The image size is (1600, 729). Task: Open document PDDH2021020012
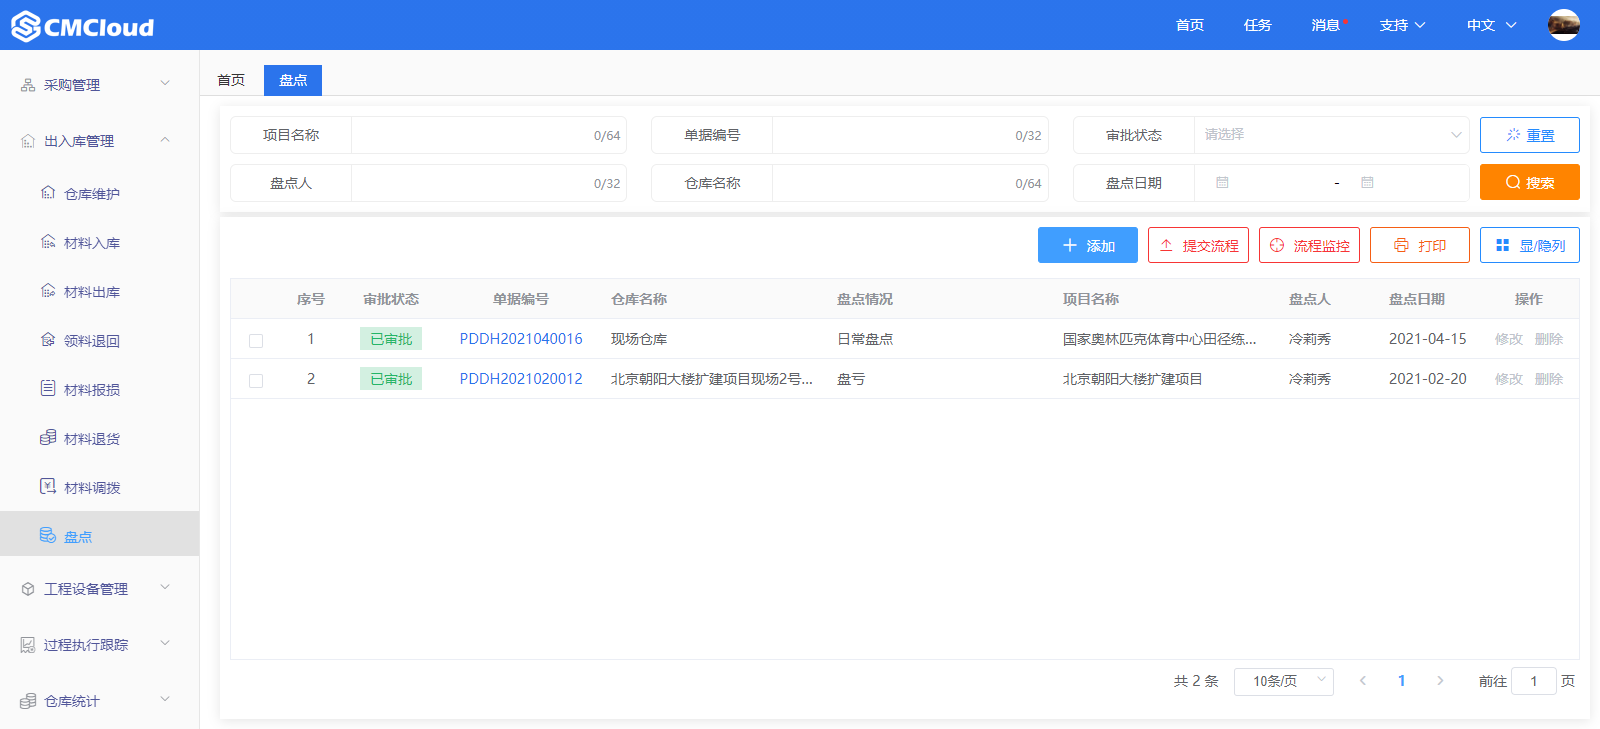[x=521, y=379]
